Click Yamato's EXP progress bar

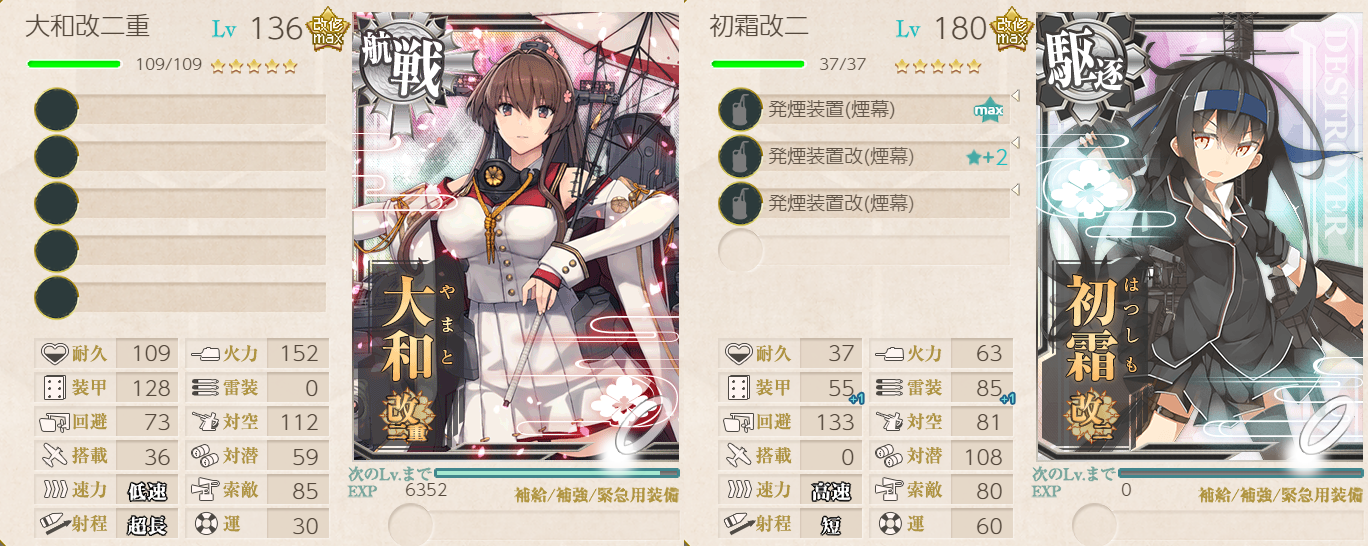tap(557, 473)
